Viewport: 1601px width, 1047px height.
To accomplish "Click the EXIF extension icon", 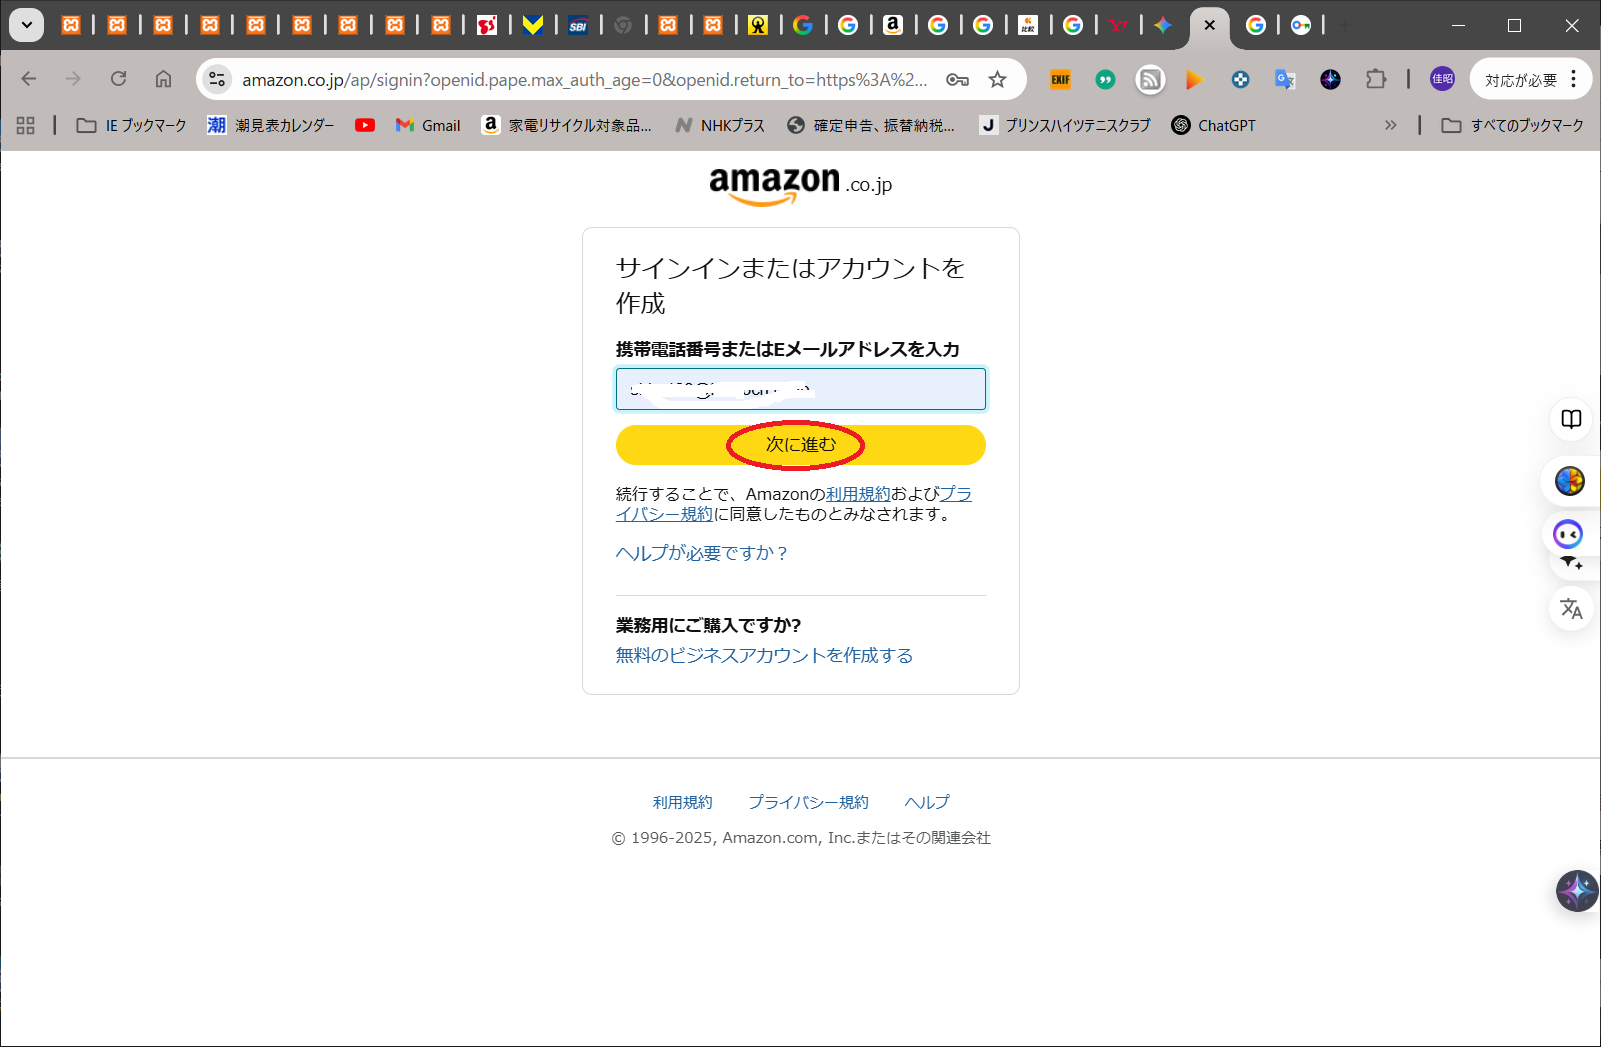I will point(1060,79).
